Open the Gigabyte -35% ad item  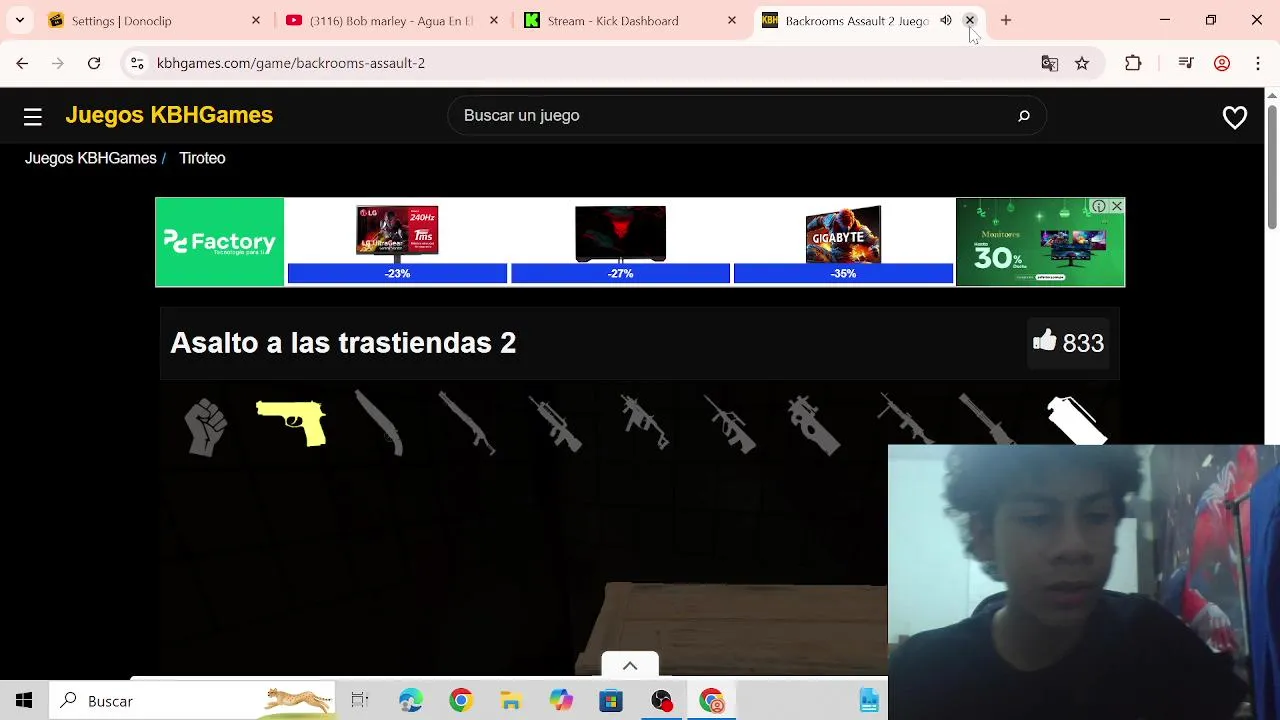(x=843, y=244)
